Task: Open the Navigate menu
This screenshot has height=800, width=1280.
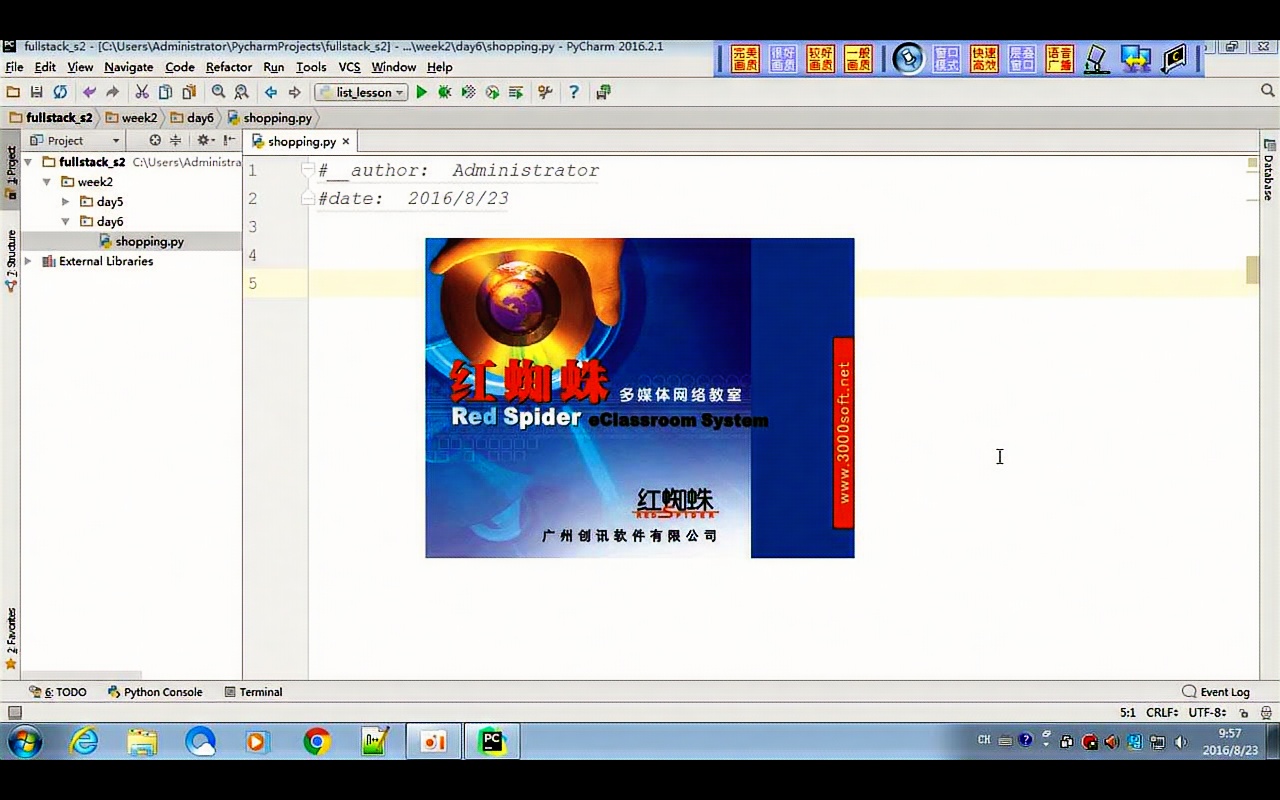Action: click(131, 67)
